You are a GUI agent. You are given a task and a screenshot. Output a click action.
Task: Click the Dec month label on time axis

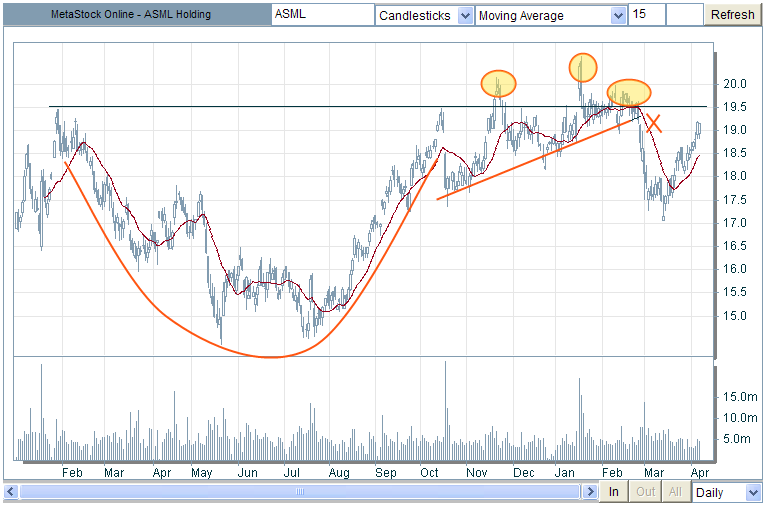point(523,473)
